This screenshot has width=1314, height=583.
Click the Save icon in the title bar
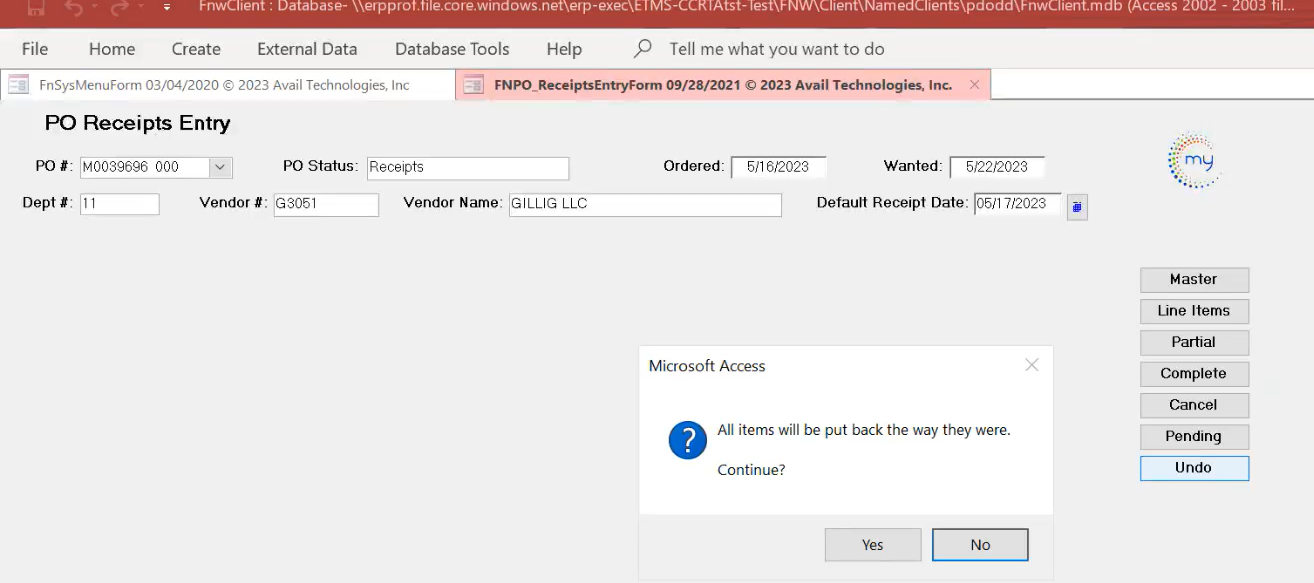pyautogui.click(x=36, y=6)
